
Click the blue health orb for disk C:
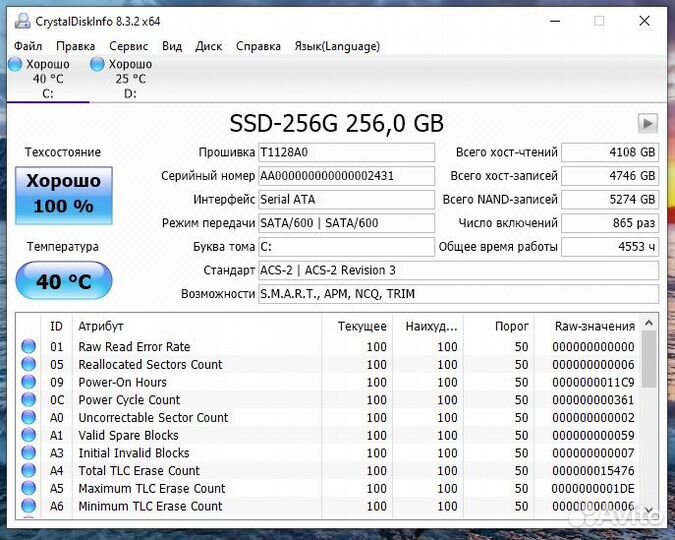15,64
